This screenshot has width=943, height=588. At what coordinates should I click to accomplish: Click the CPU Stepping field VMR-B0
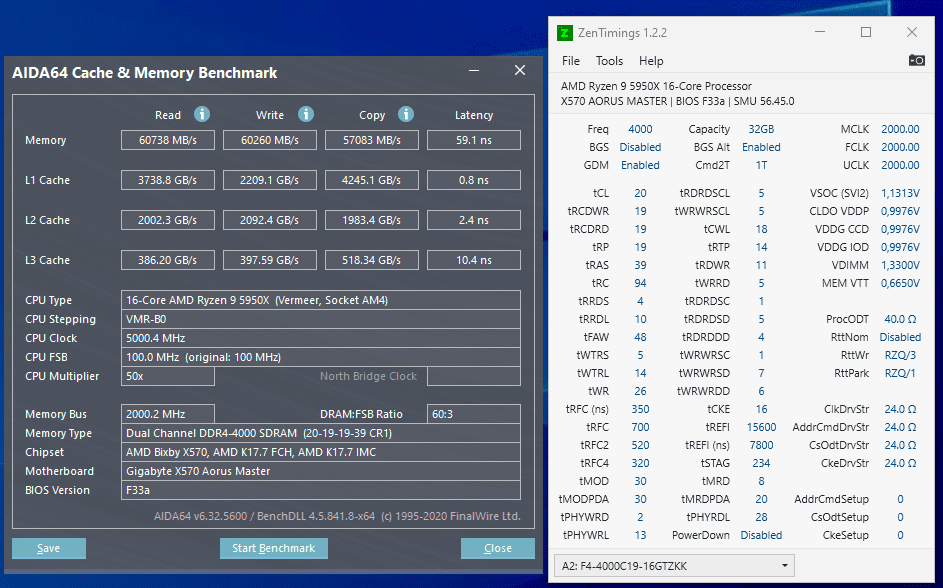pyautogui.click(x=321, y=319)
